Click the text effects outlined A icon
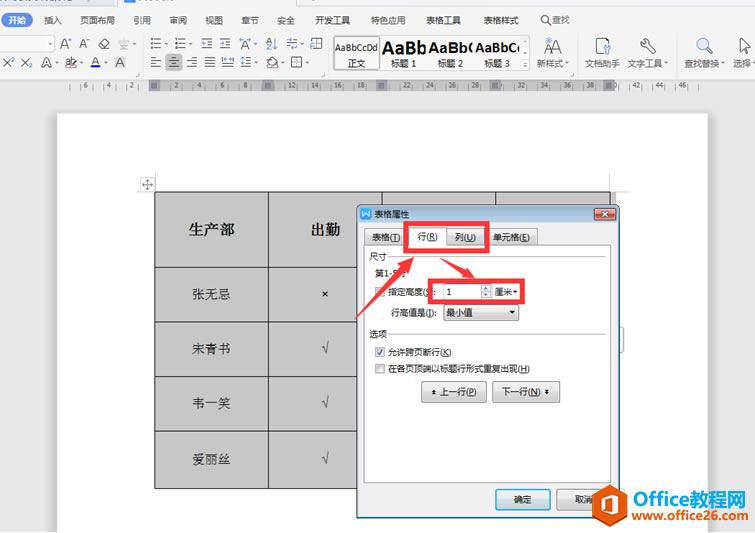 click(x=46, y=63)
